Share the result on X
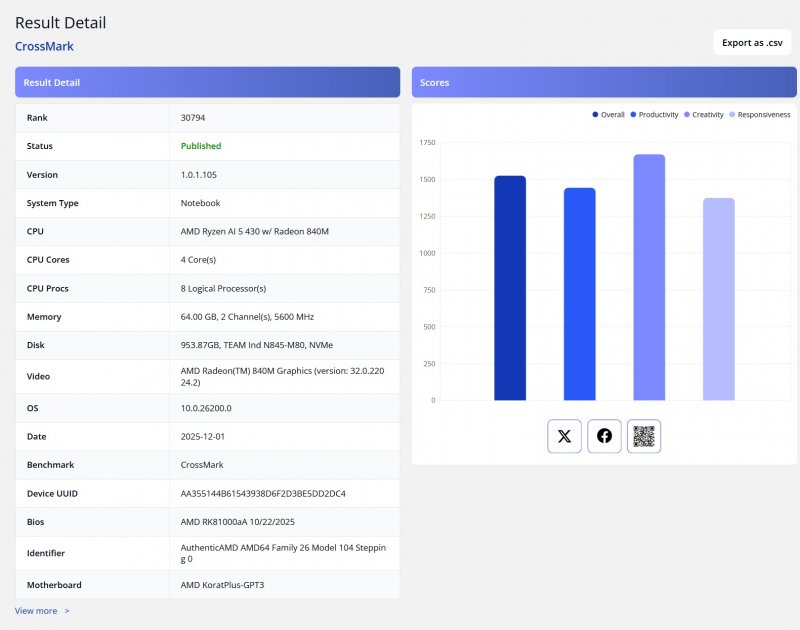 pyautogui.click(x=564, y=436)
